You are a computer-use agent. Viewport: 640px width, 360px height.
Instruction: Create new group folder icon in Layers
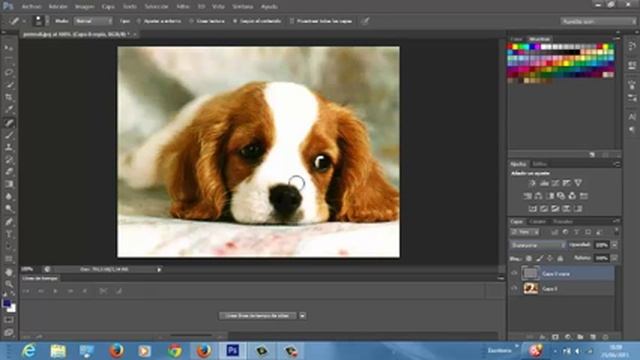[x=580, y=337]
